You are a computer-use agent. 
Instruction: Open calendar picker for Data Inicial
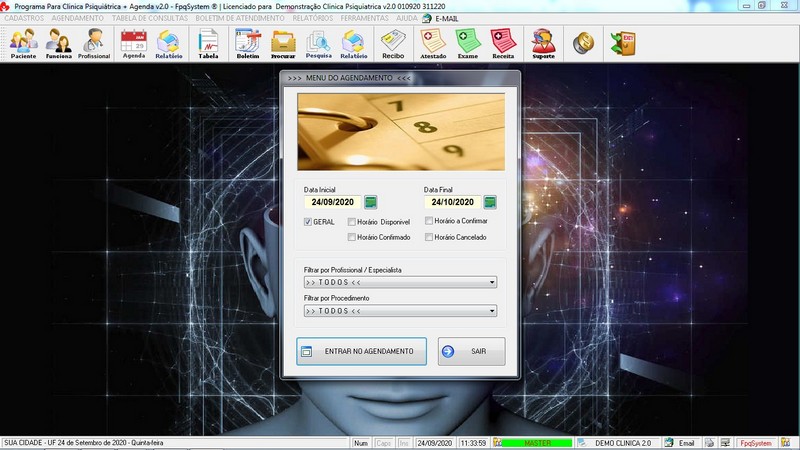click(371, 202)
